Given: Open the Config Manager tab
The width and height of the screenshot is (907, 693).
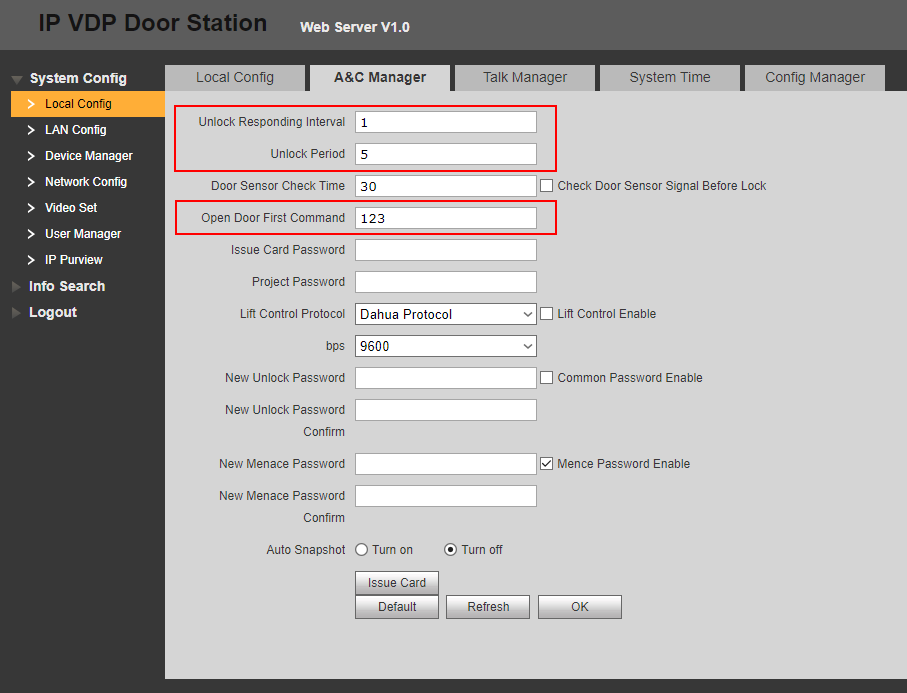Looking at the screenshot, I should coord(814,77).
